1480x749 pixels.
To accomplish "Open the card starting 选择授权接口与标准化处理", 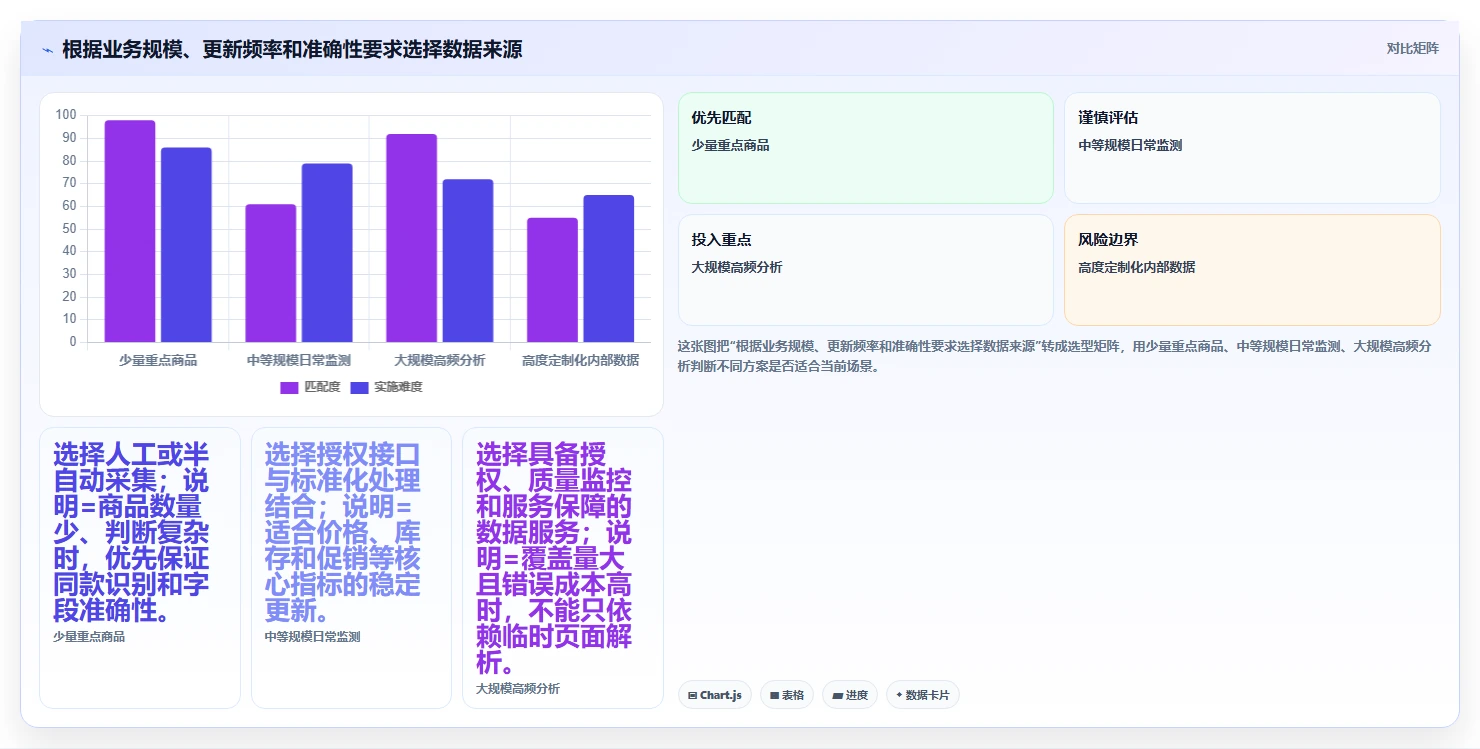I will pos(351,568).
